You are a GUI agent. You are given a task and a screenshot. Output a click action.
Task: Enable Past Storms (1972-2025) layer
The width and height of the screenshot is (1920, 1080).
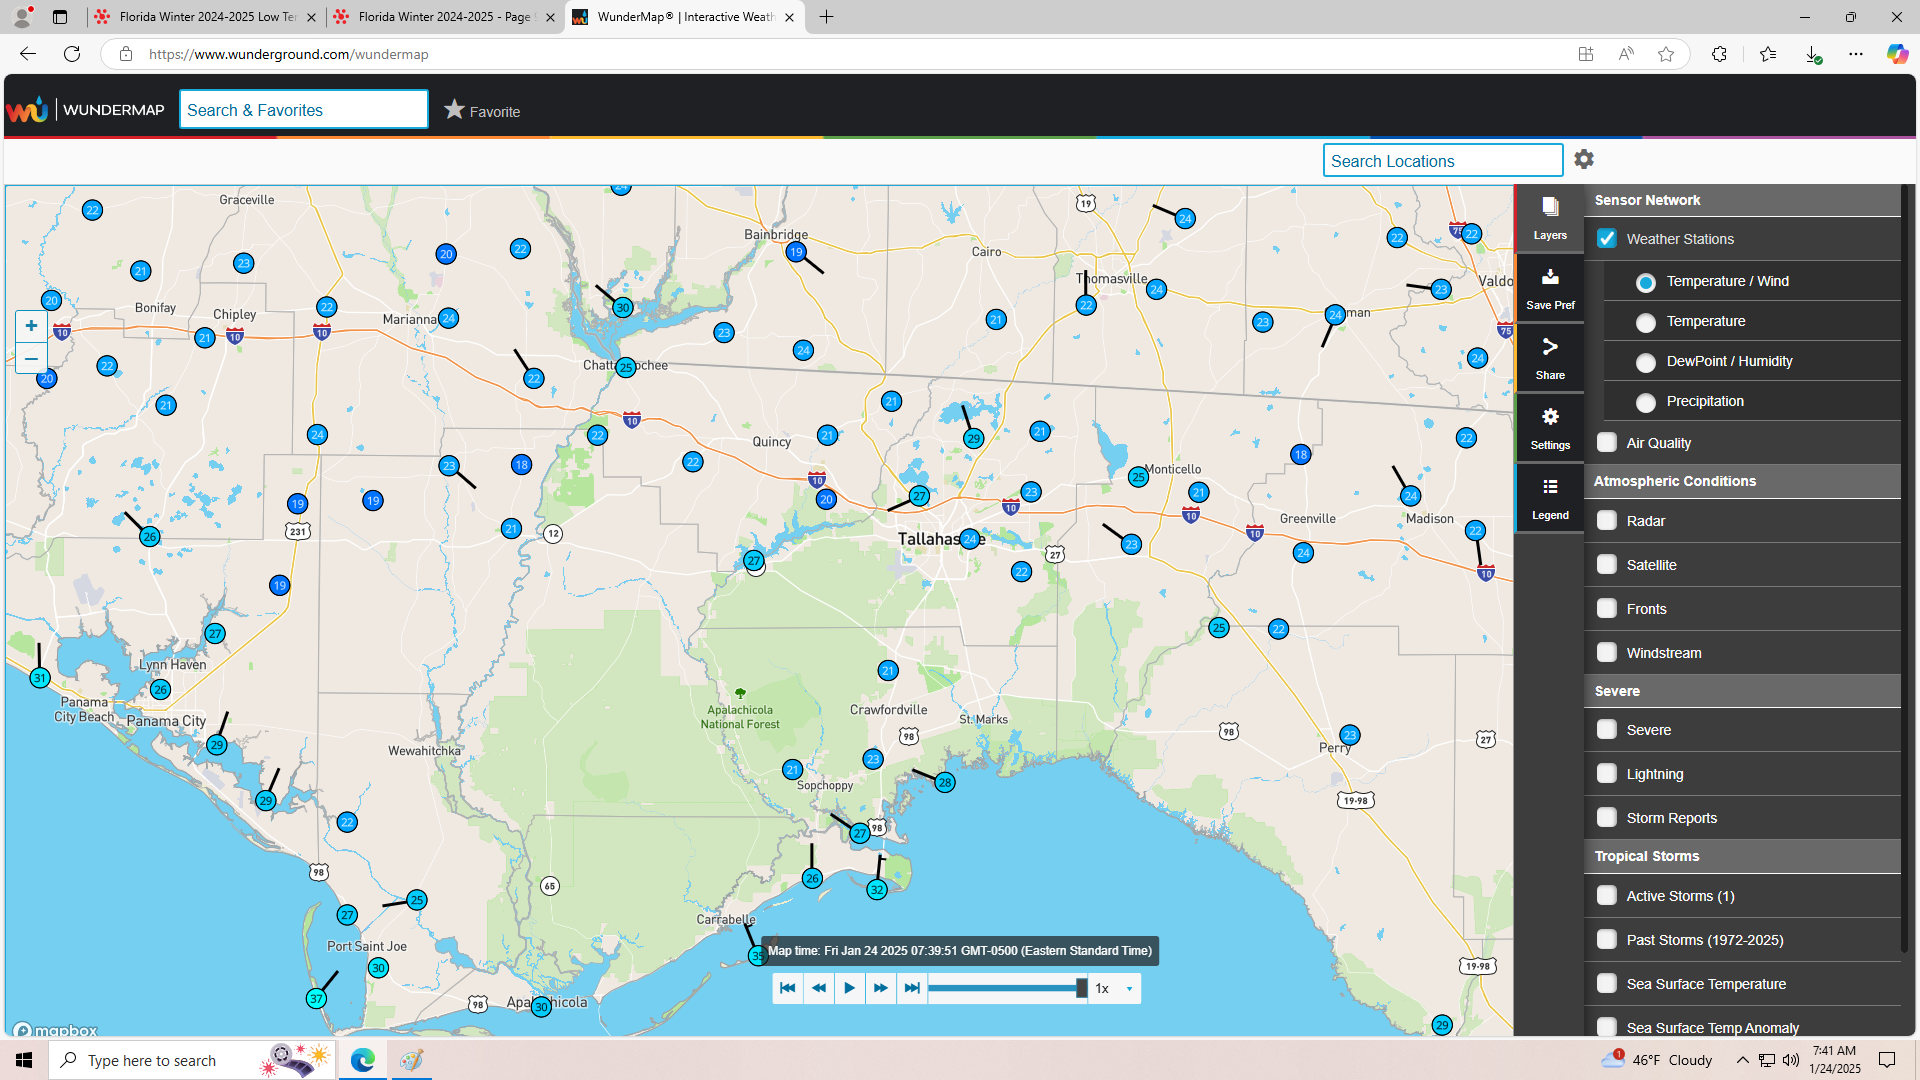(1607, 939)
